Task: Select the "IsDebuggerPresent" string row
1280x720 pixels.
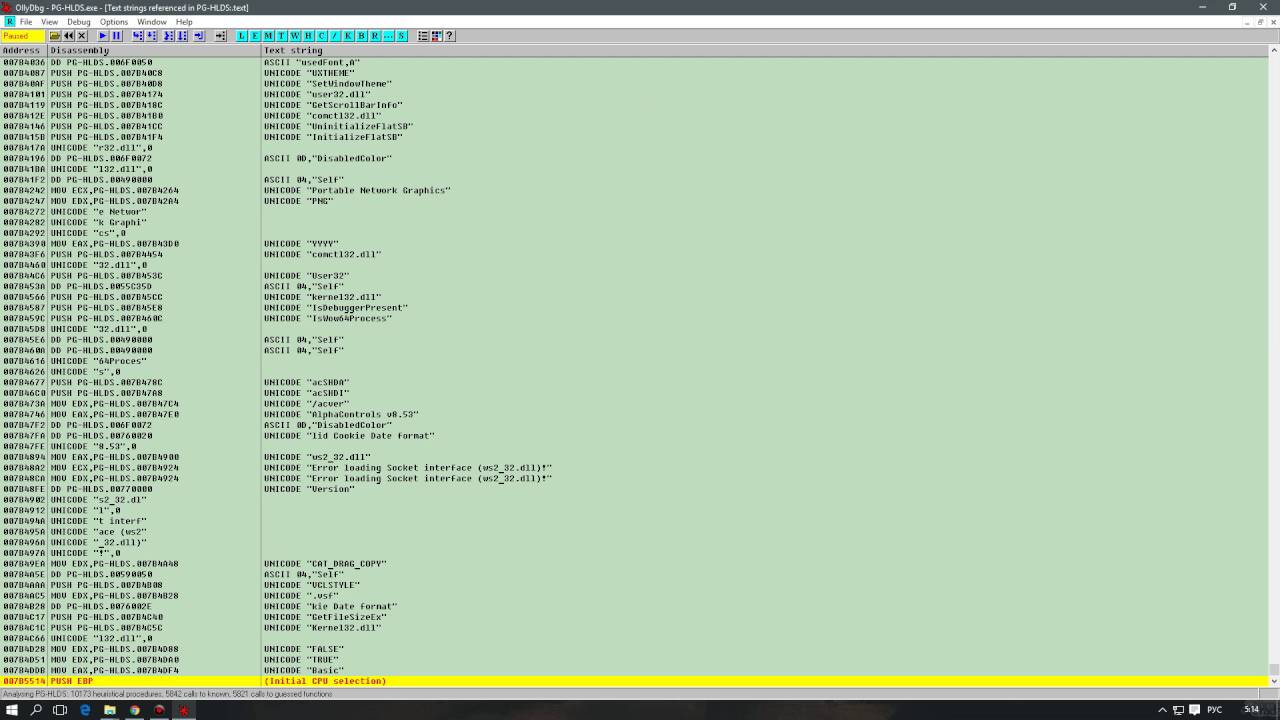Action: click(x=634, y=308)
